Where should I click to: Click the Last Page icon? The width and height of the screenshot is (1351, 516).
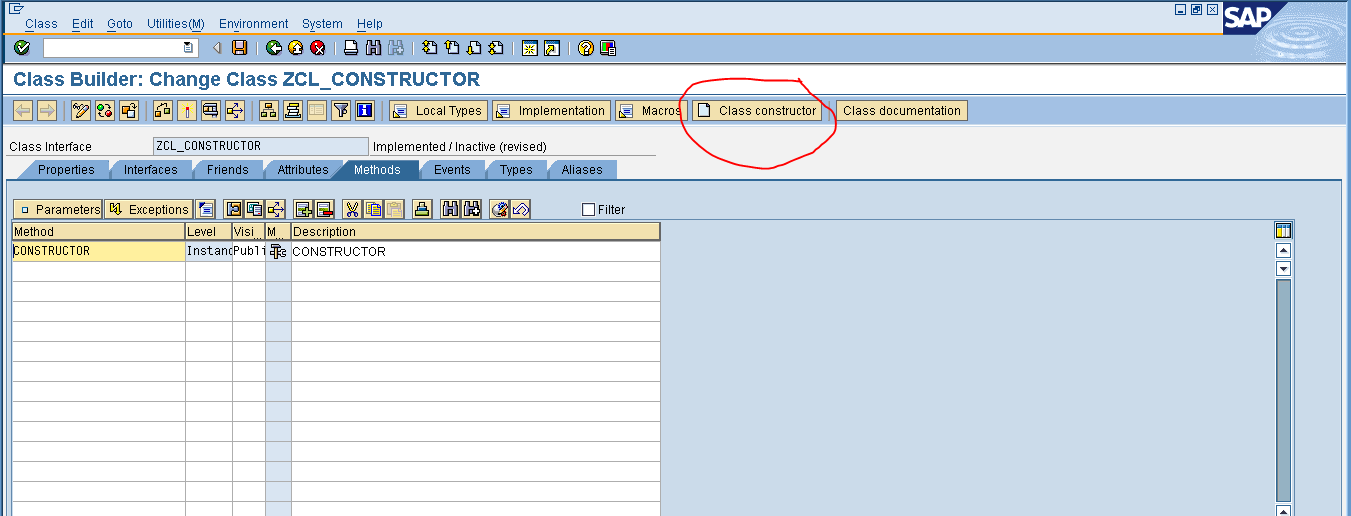(x=495, y=47)
